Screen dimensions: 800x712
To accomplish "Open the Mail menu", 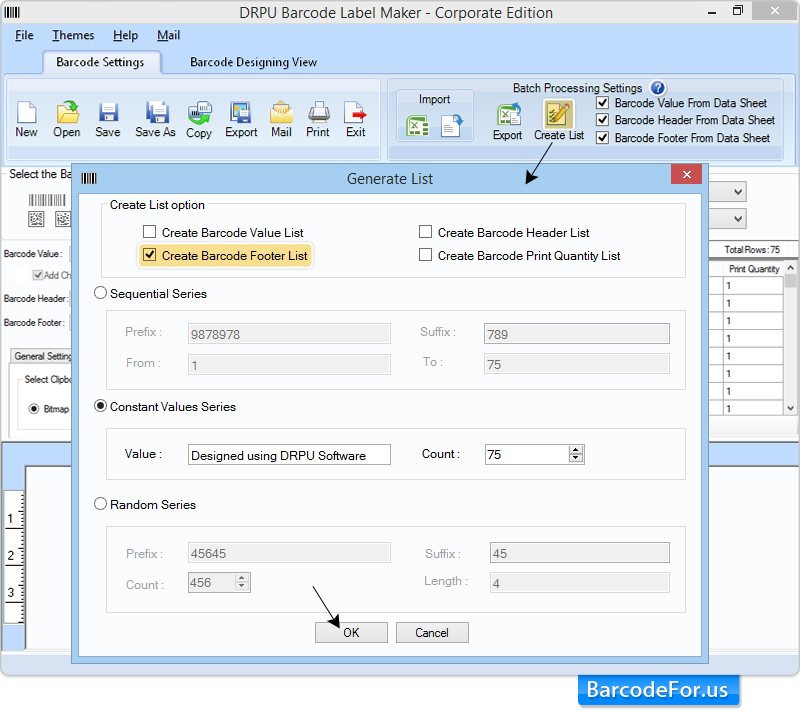I will [168, 35].
